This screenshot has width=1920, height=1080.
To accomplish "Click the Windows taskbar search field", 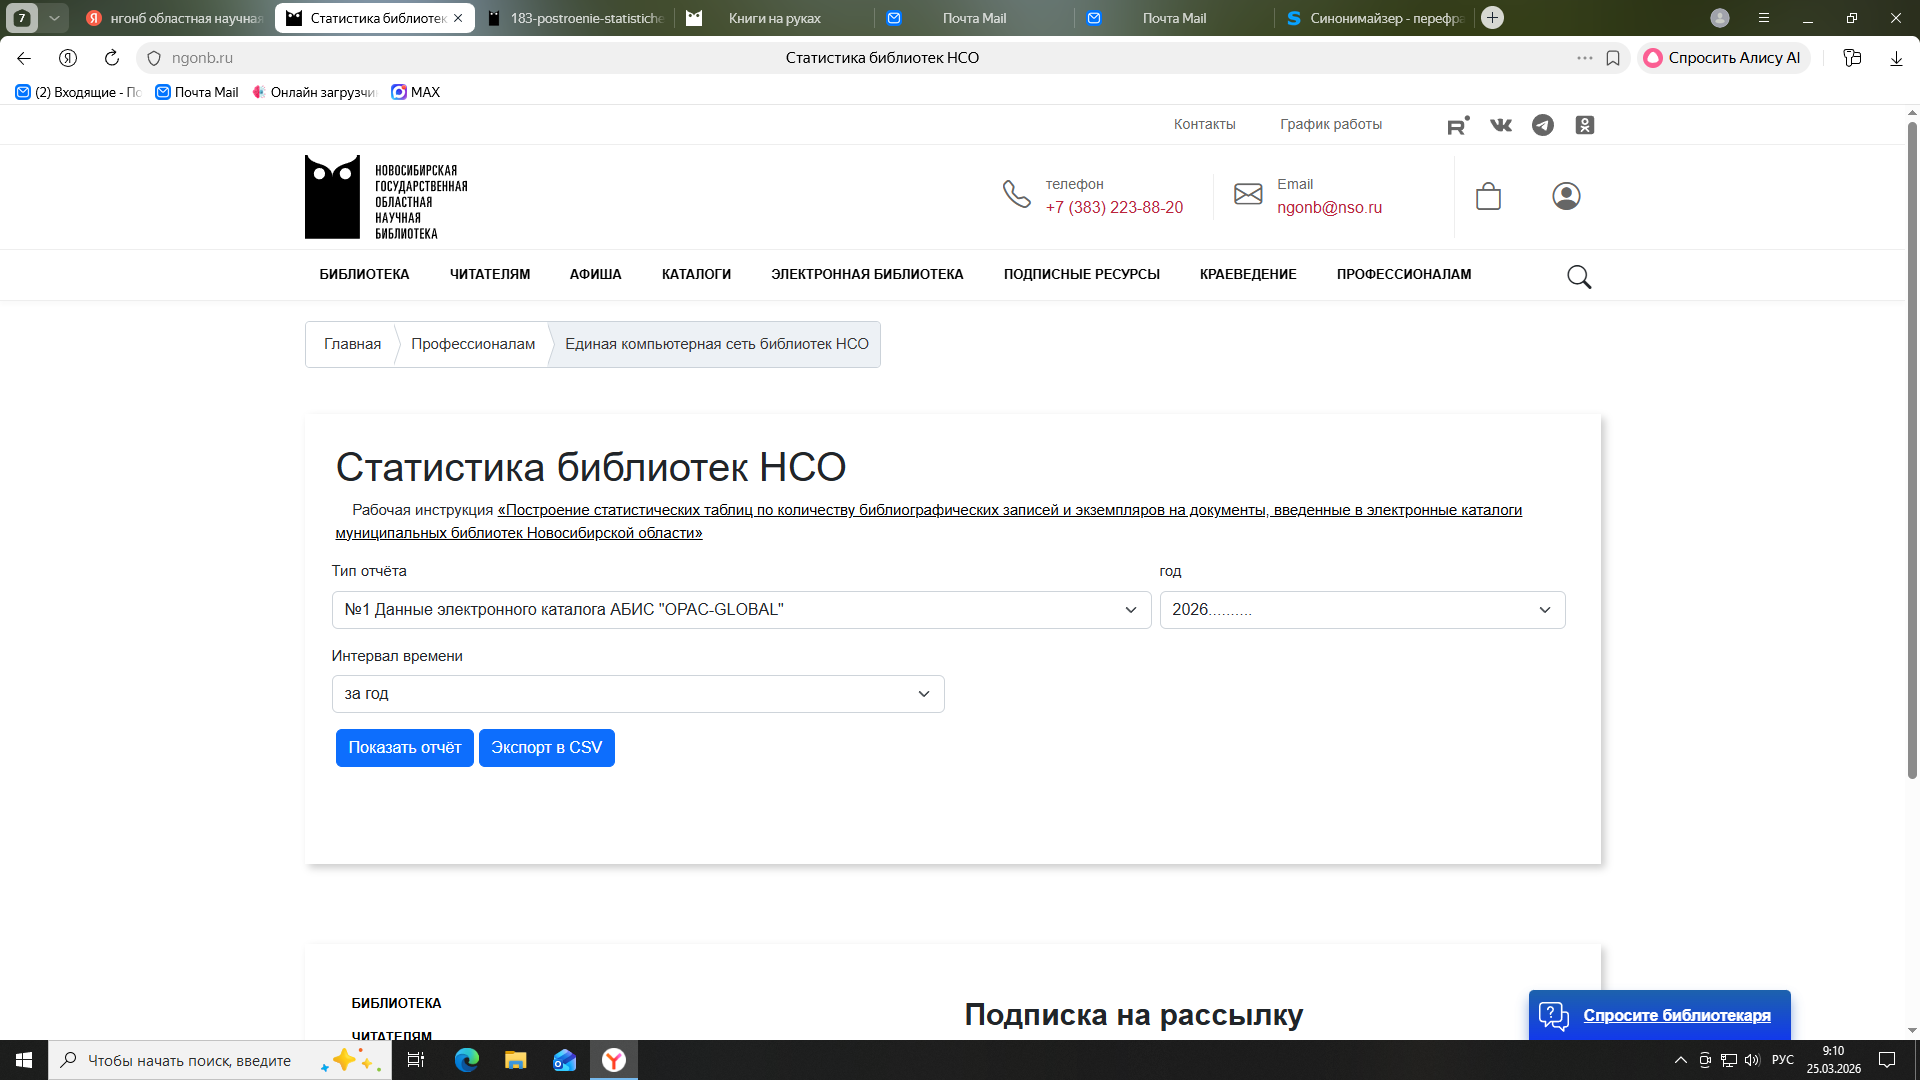I will coord(190,1060).
